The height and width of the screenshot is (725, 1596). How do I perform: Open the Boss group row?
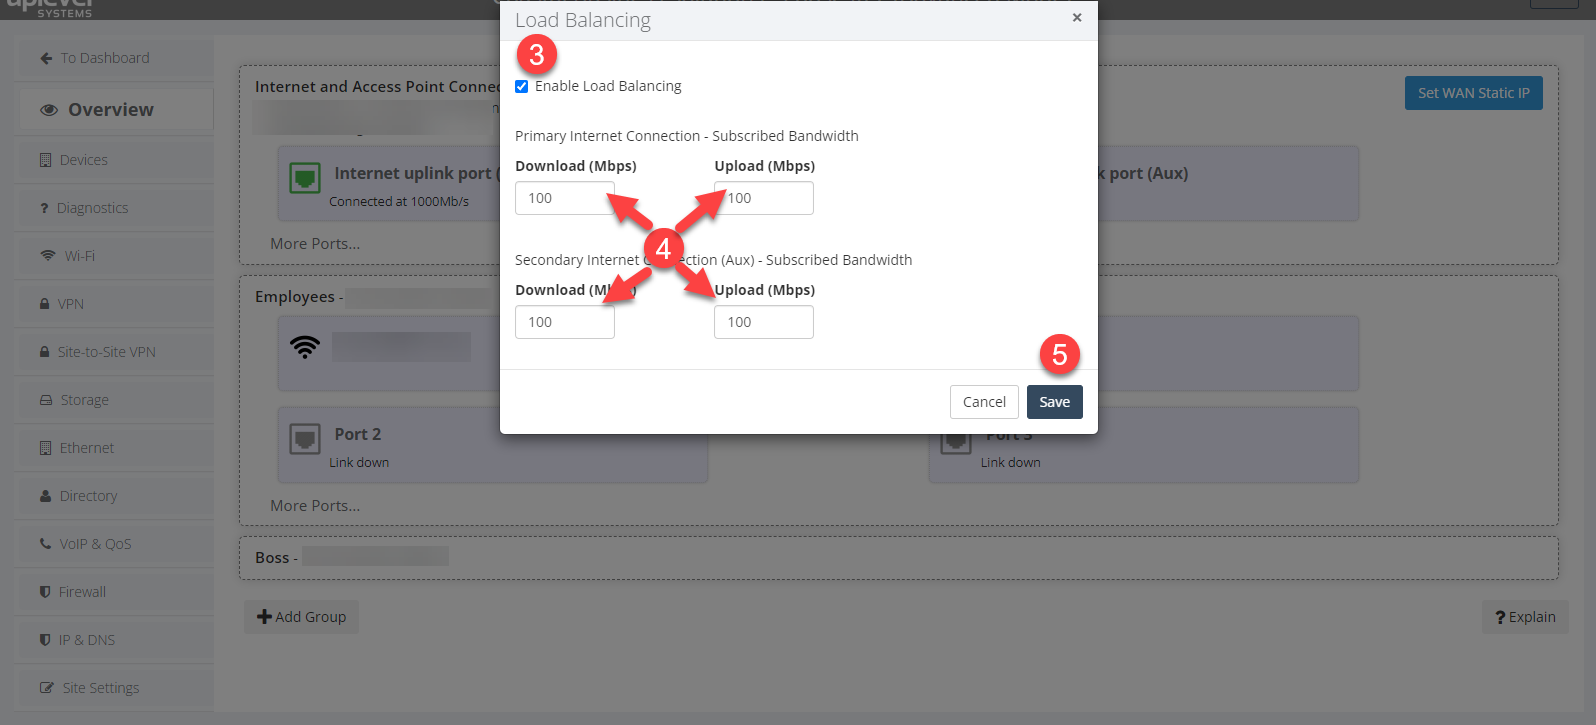click(x=898, y=558)
